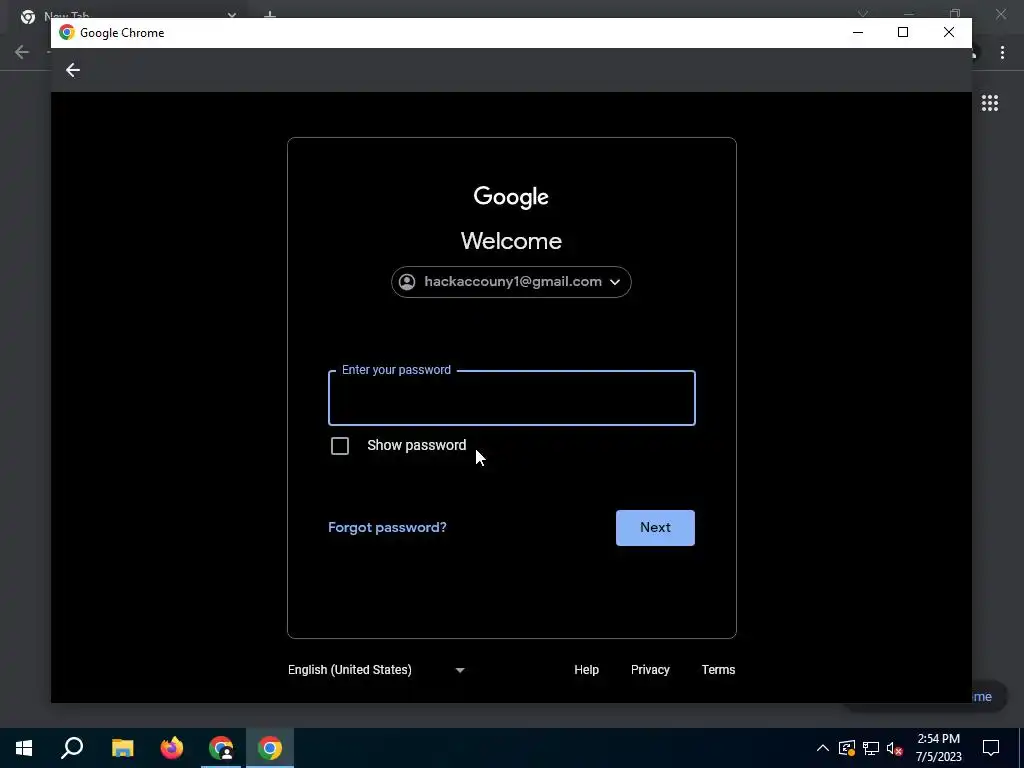
Task: Focus the Enter your password field
Action: tap(512, 398)
